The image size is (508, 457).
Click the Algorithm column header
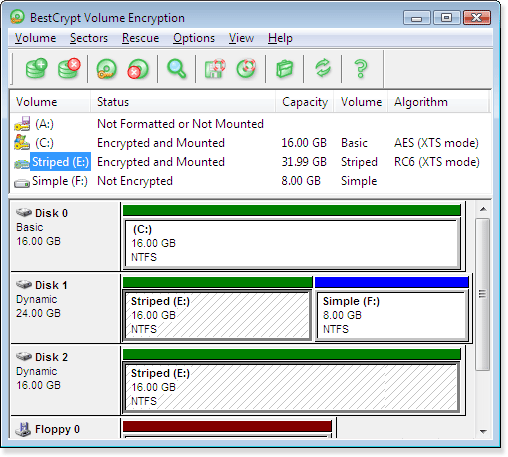[438, 102]
